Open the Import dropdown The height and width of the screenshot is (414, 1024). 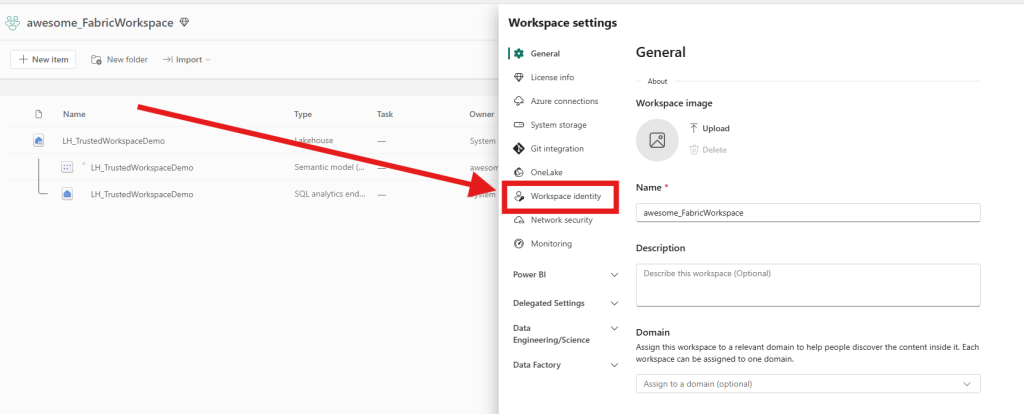coord(187,59)
